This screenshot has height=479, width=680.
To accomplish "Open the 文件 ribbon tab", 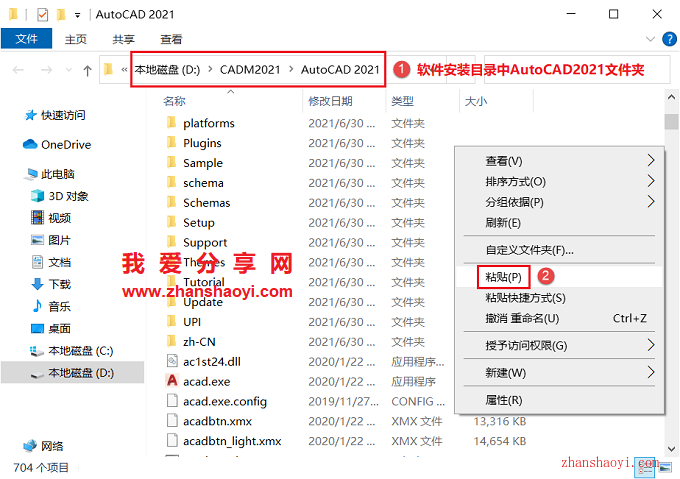I will coord(26,39).
